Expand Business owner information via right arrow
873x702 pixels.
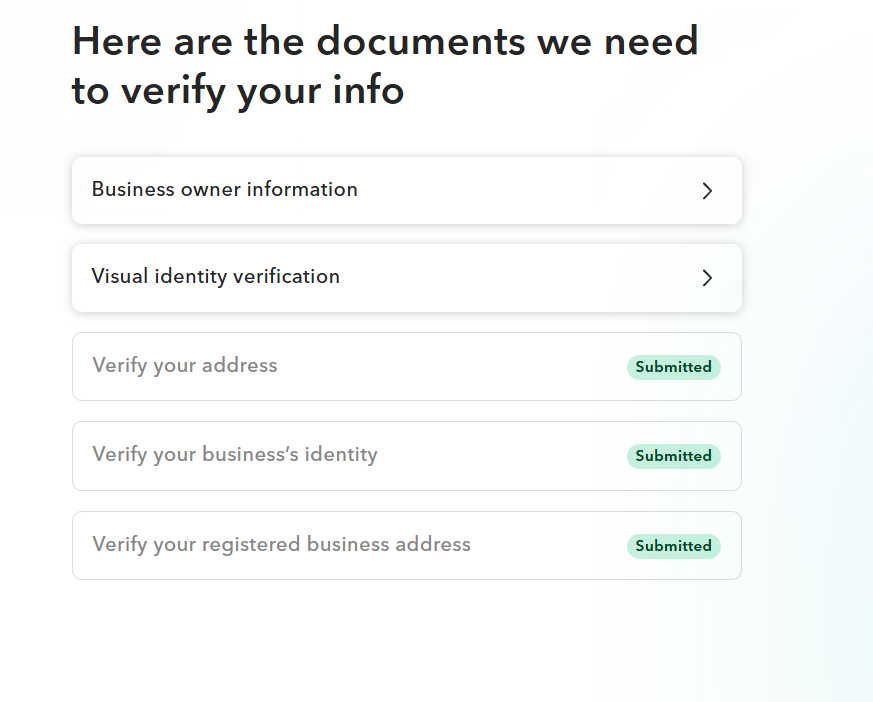point(707,191)
